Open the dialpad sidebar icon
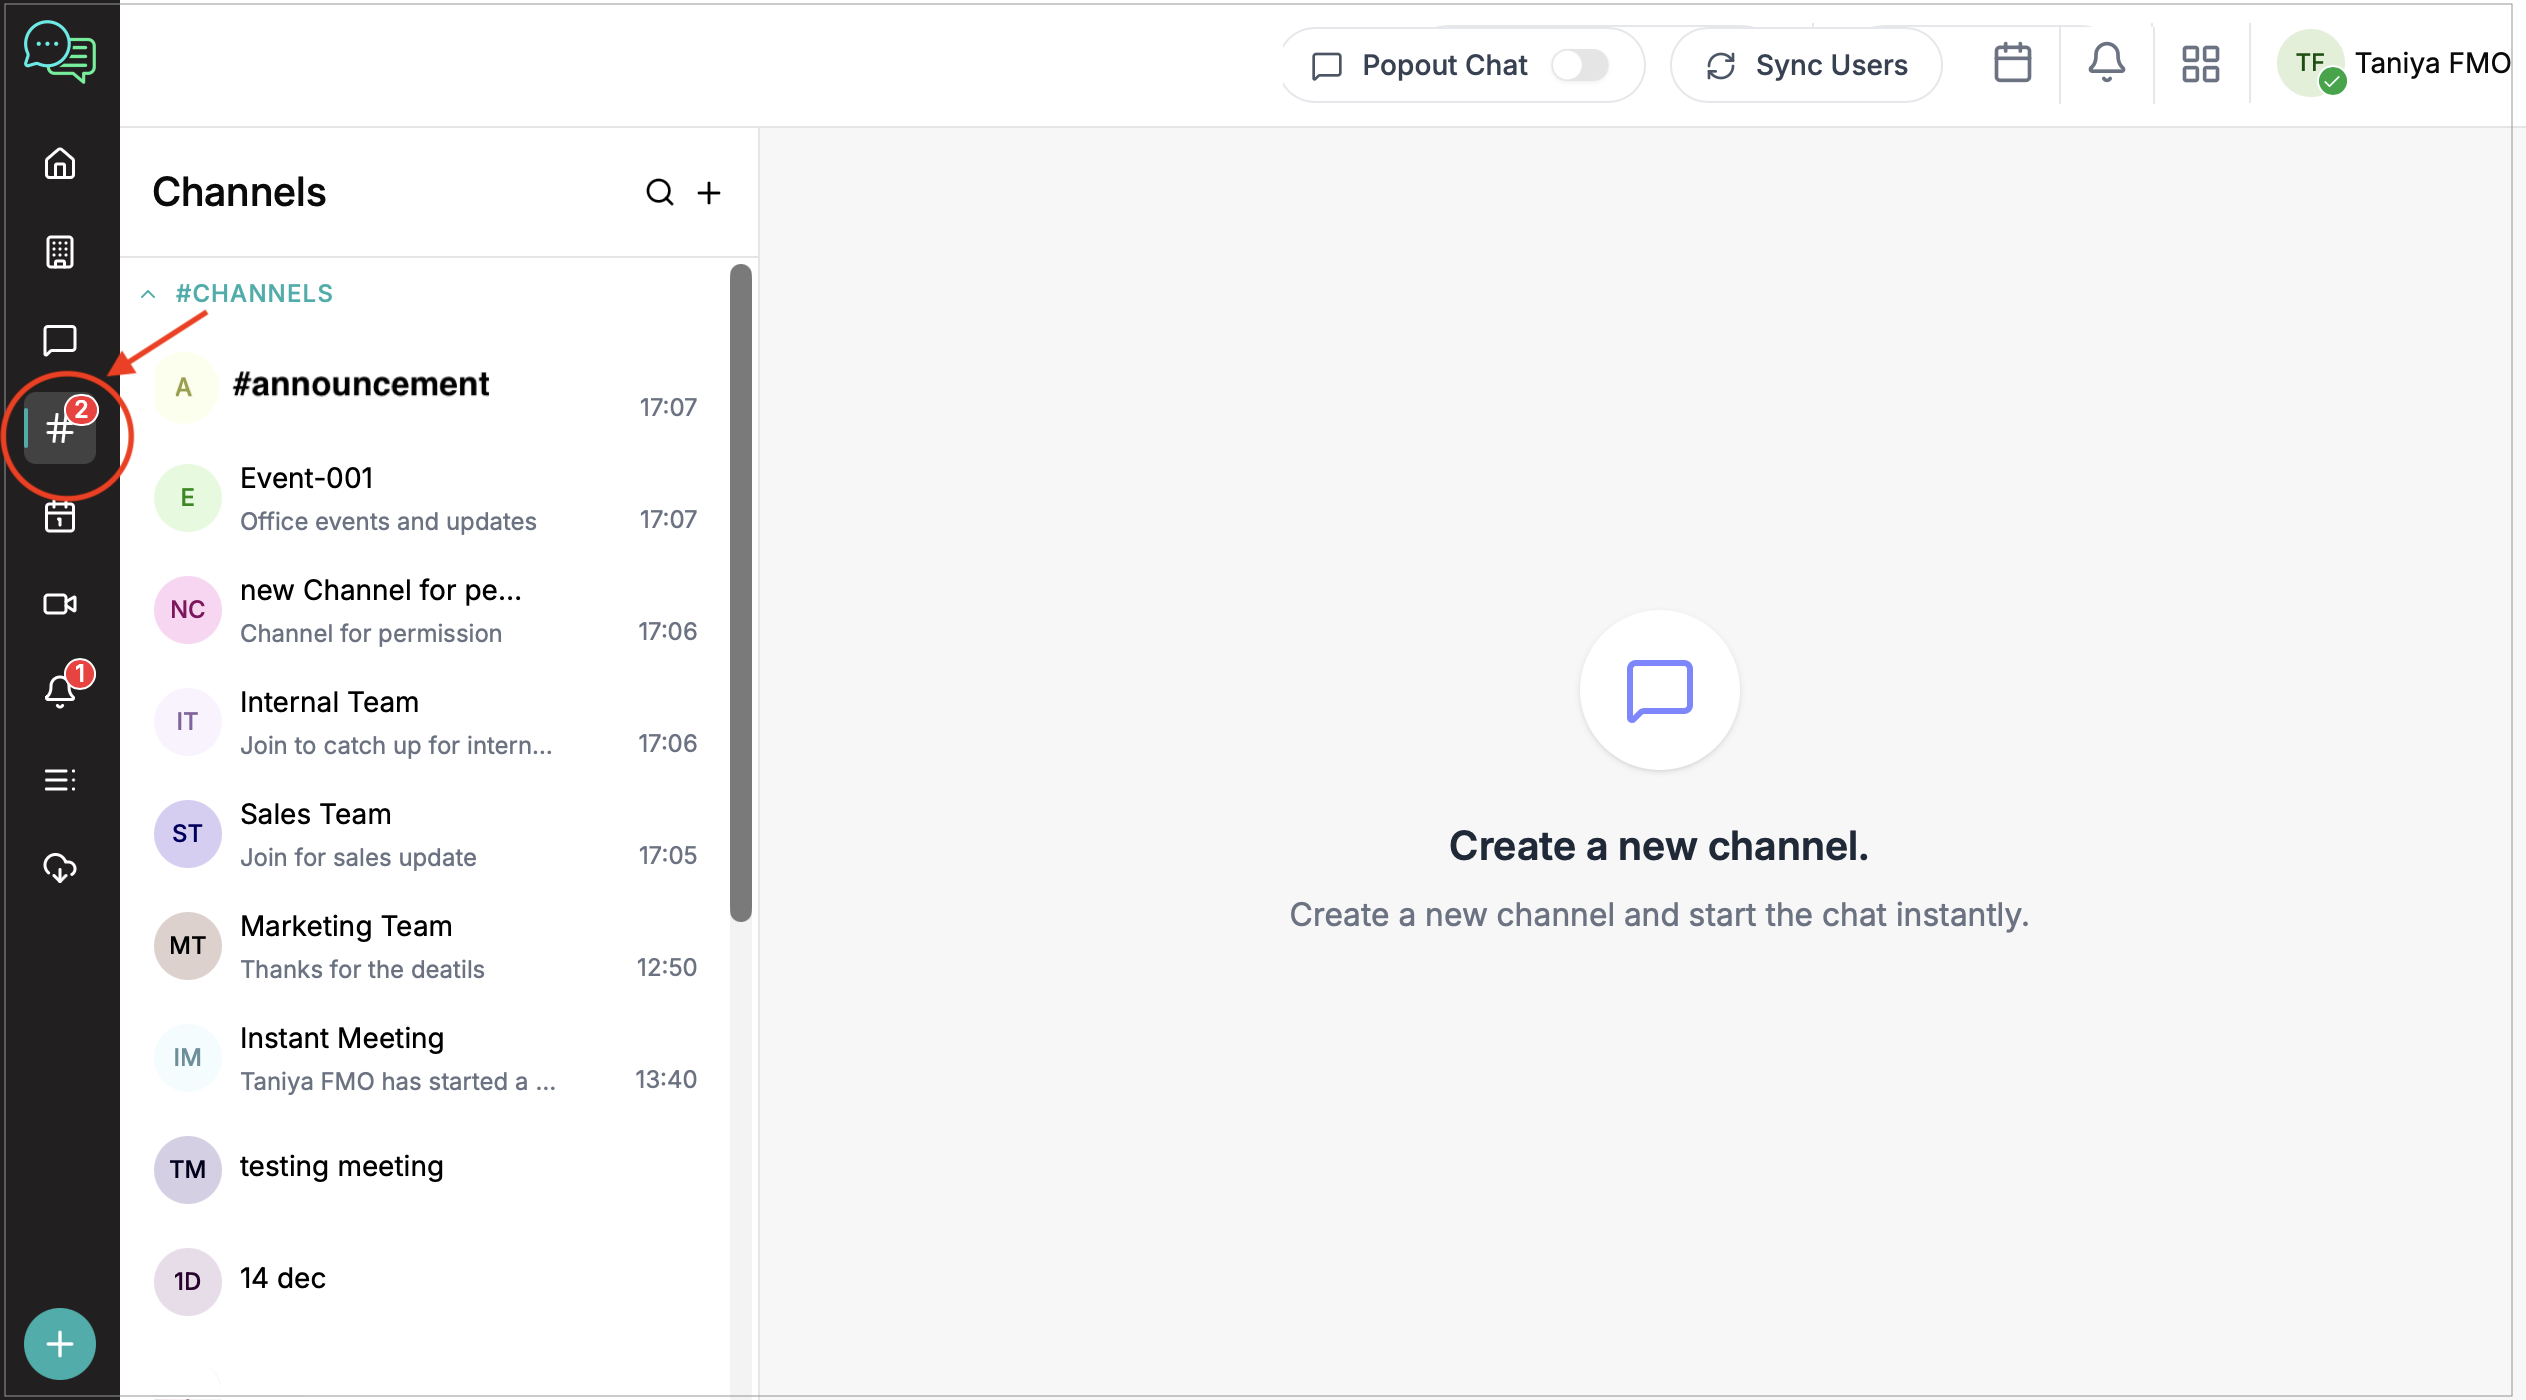This screenshot has width=2526, height=1400. [x=60, y=252]
